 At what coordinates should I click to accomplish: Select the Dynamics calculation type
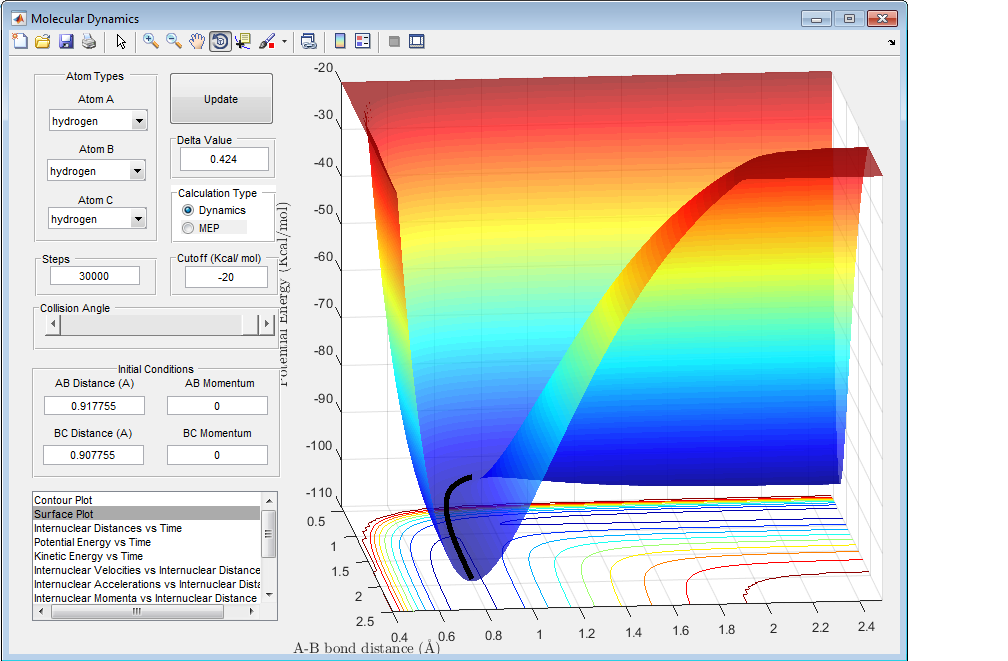coord(188,211)
